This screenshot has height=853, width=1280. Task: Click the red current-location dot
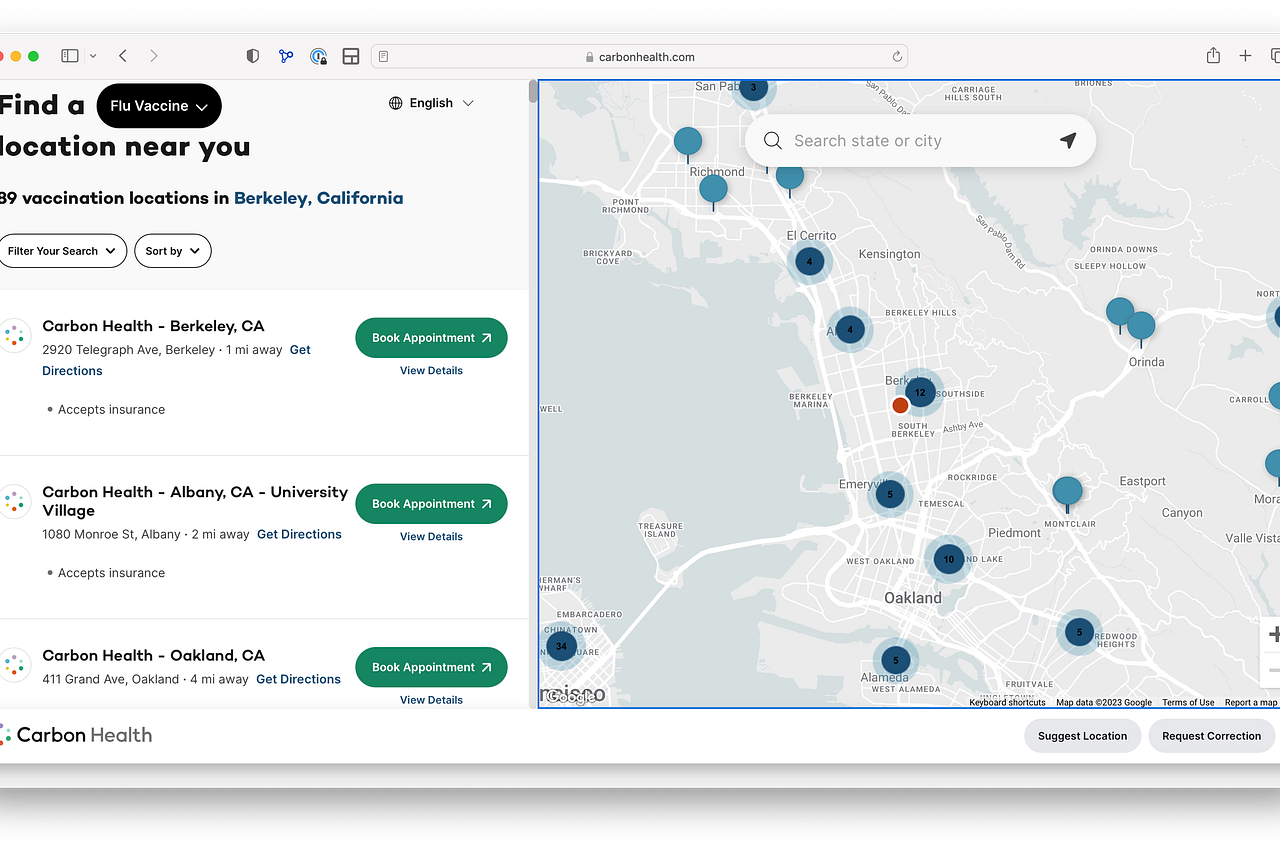(900, 405)
